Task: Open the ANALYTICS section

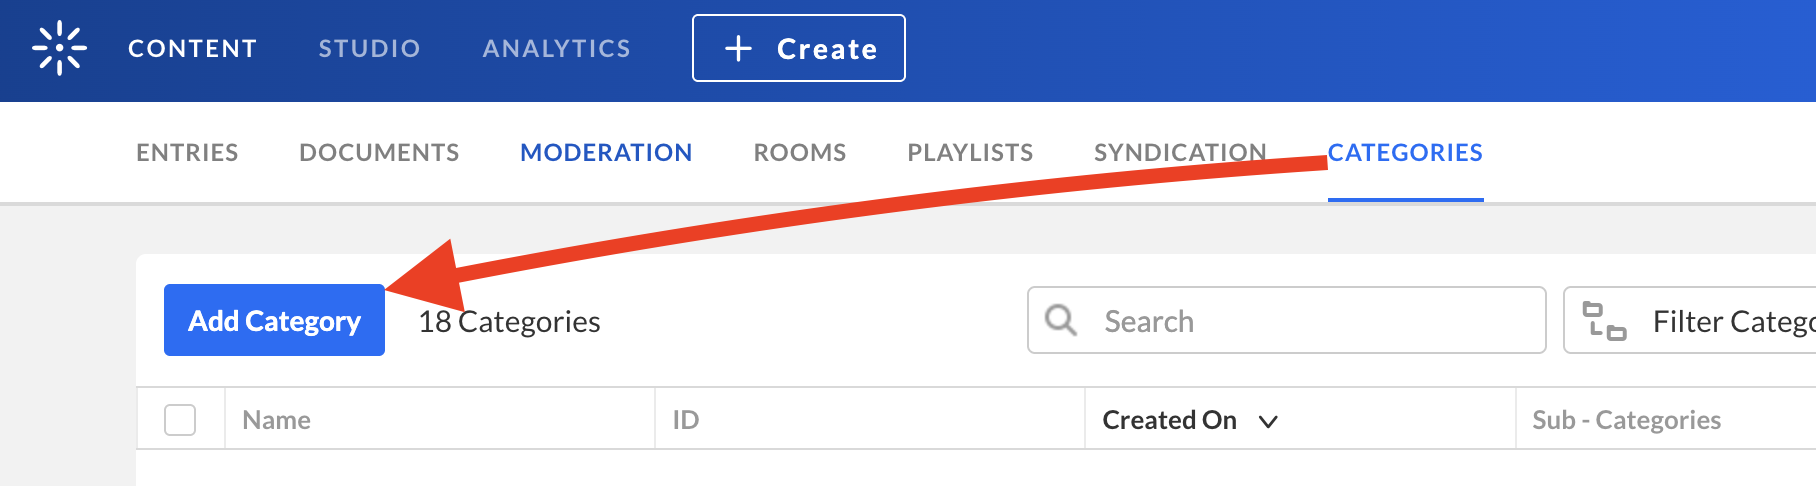Action: (x=557, y=48)
